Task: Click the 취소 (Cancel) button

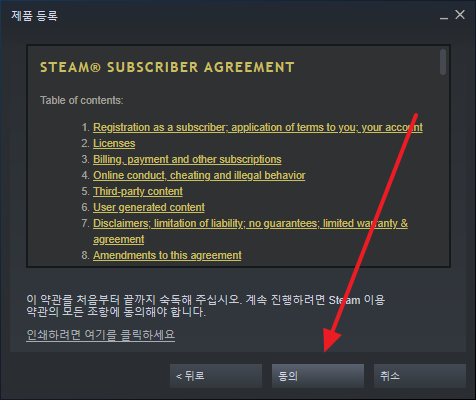Action: 420,376
